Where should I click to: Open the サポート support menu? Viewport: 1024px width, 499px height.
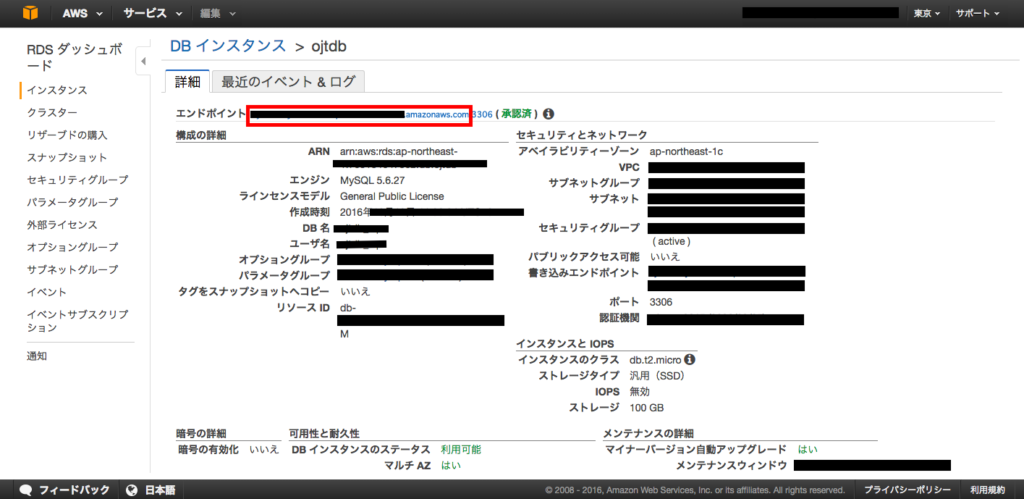click(978, 13)
